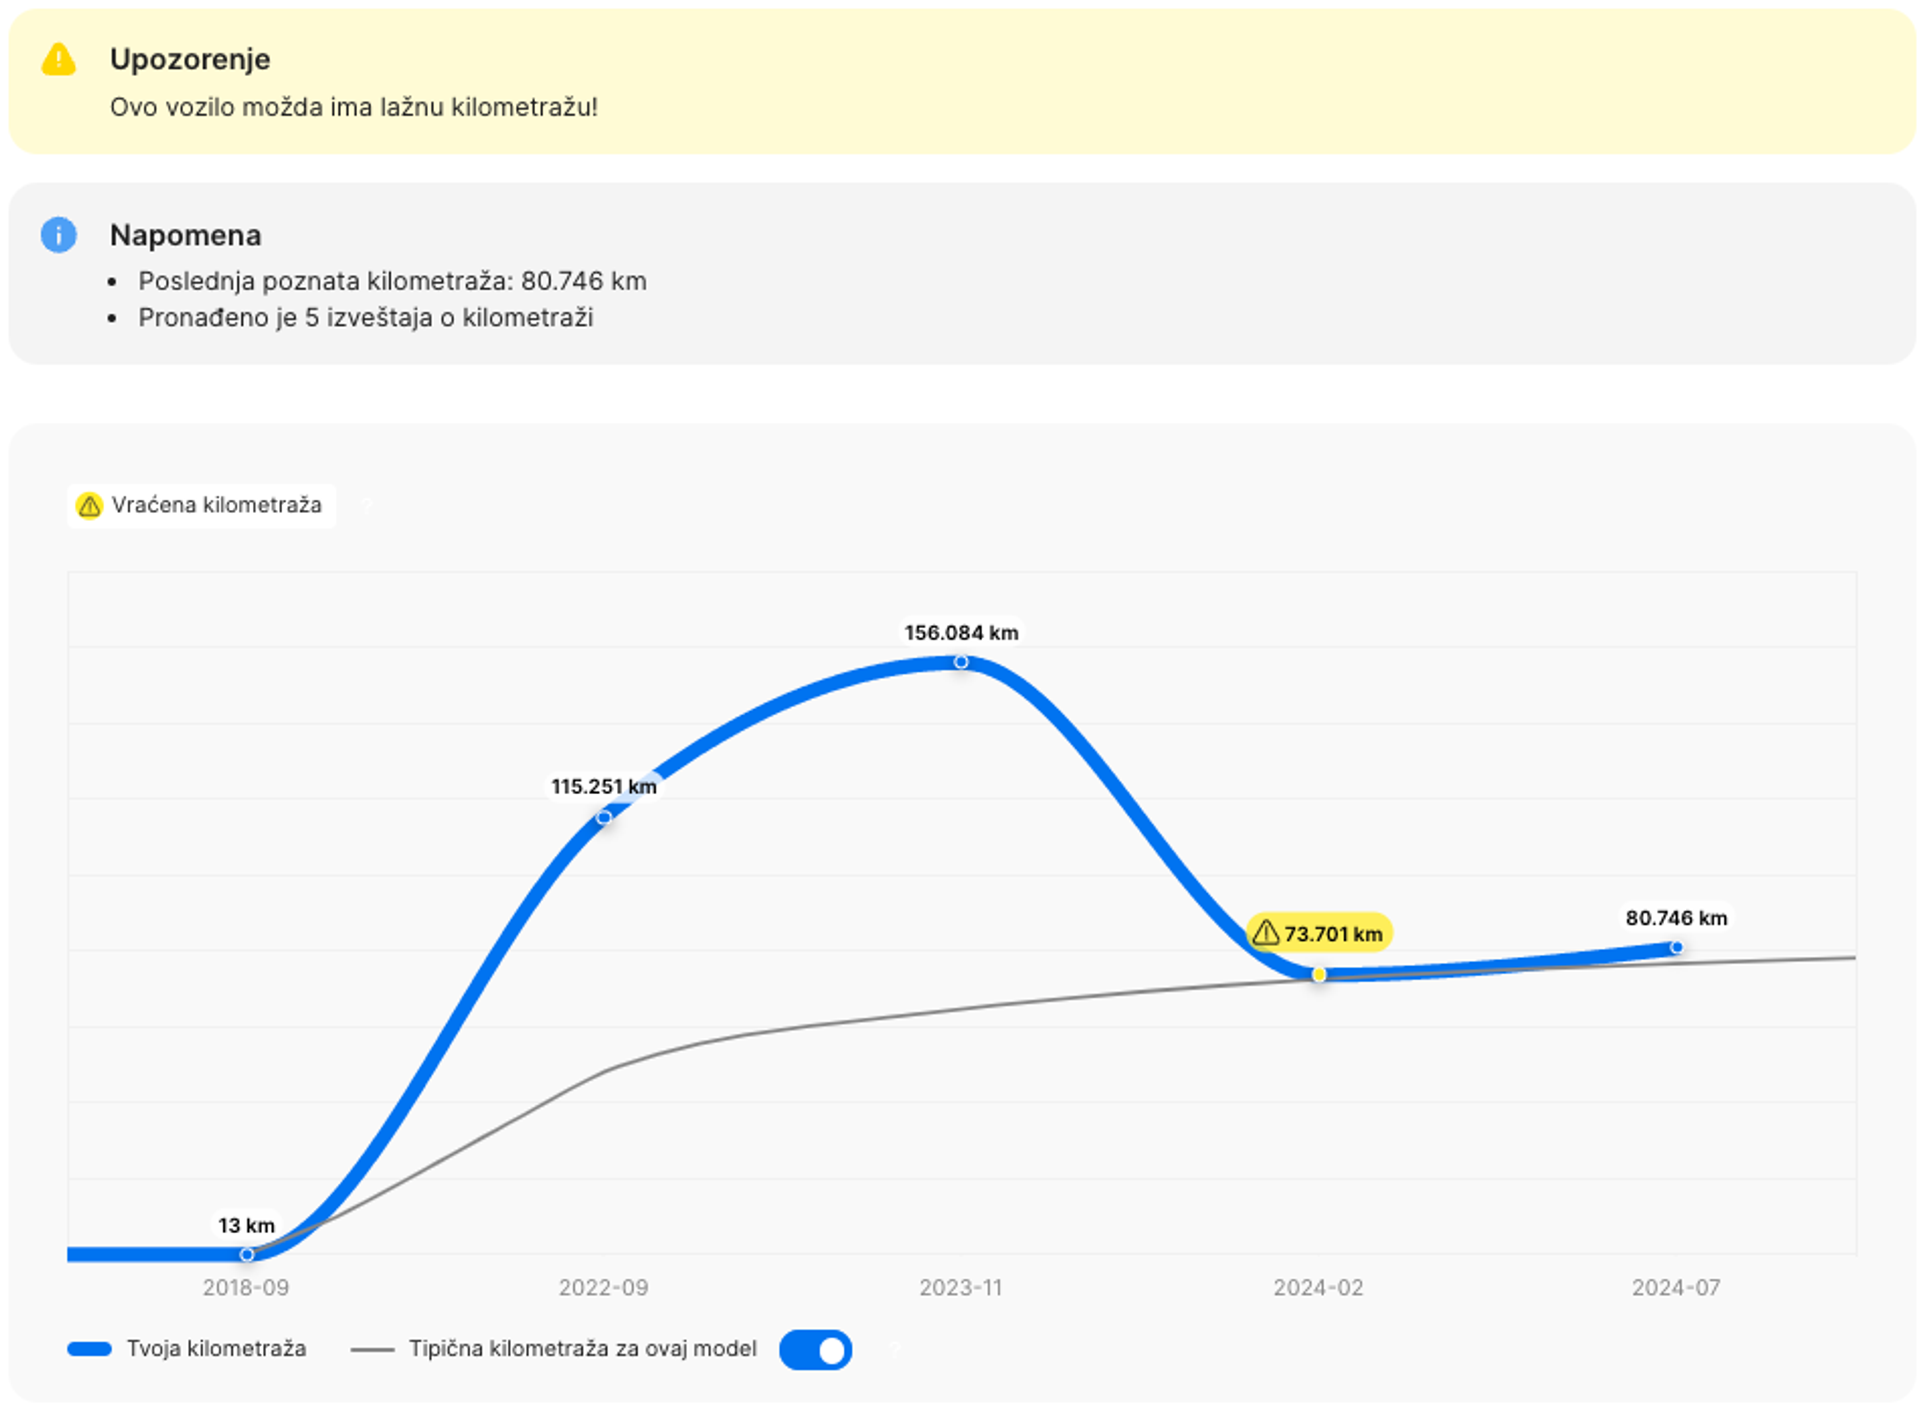Screen dimensions: 1920x1416
Task: Click the faint question mark beside the toggle
Action: pyautogui.click(x=895, y=1349)
